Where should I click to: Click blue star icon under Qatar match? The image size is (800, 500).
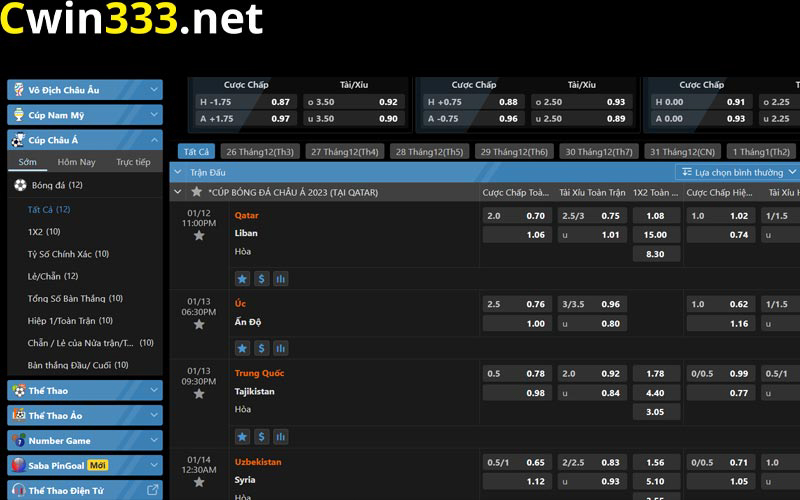click(242, 279)
